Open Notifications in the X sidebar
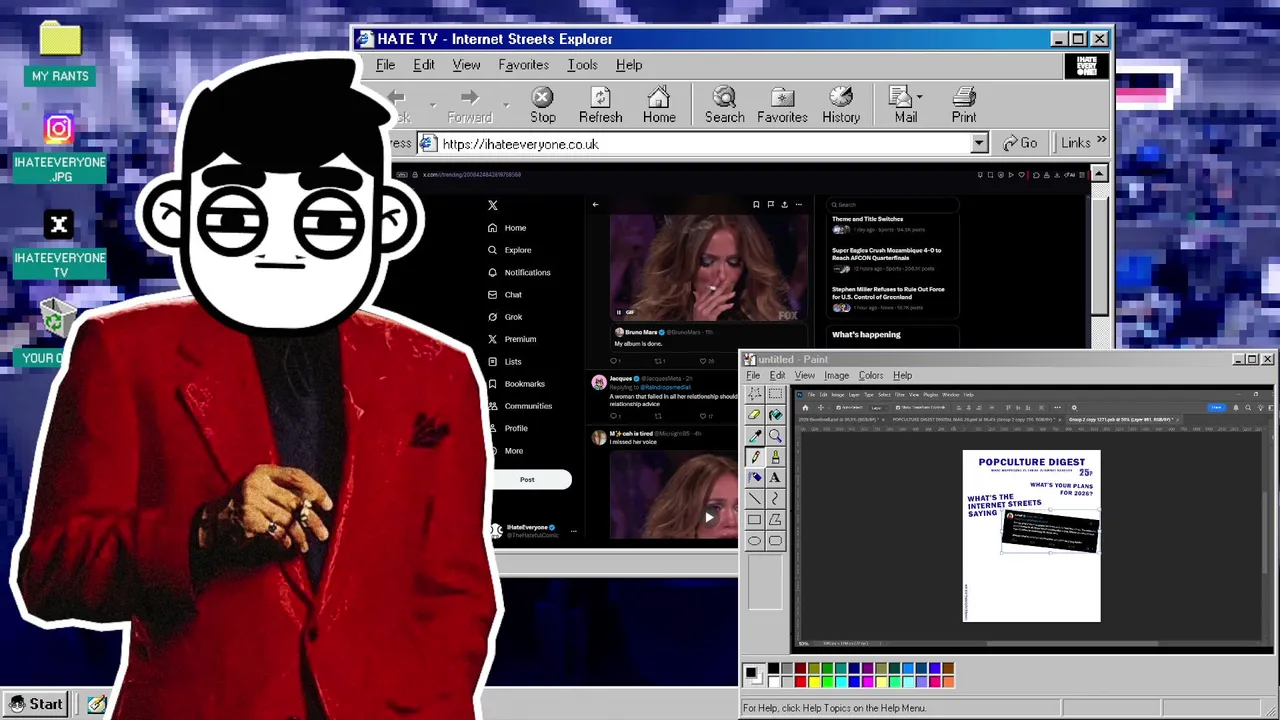 pos(518,272)
